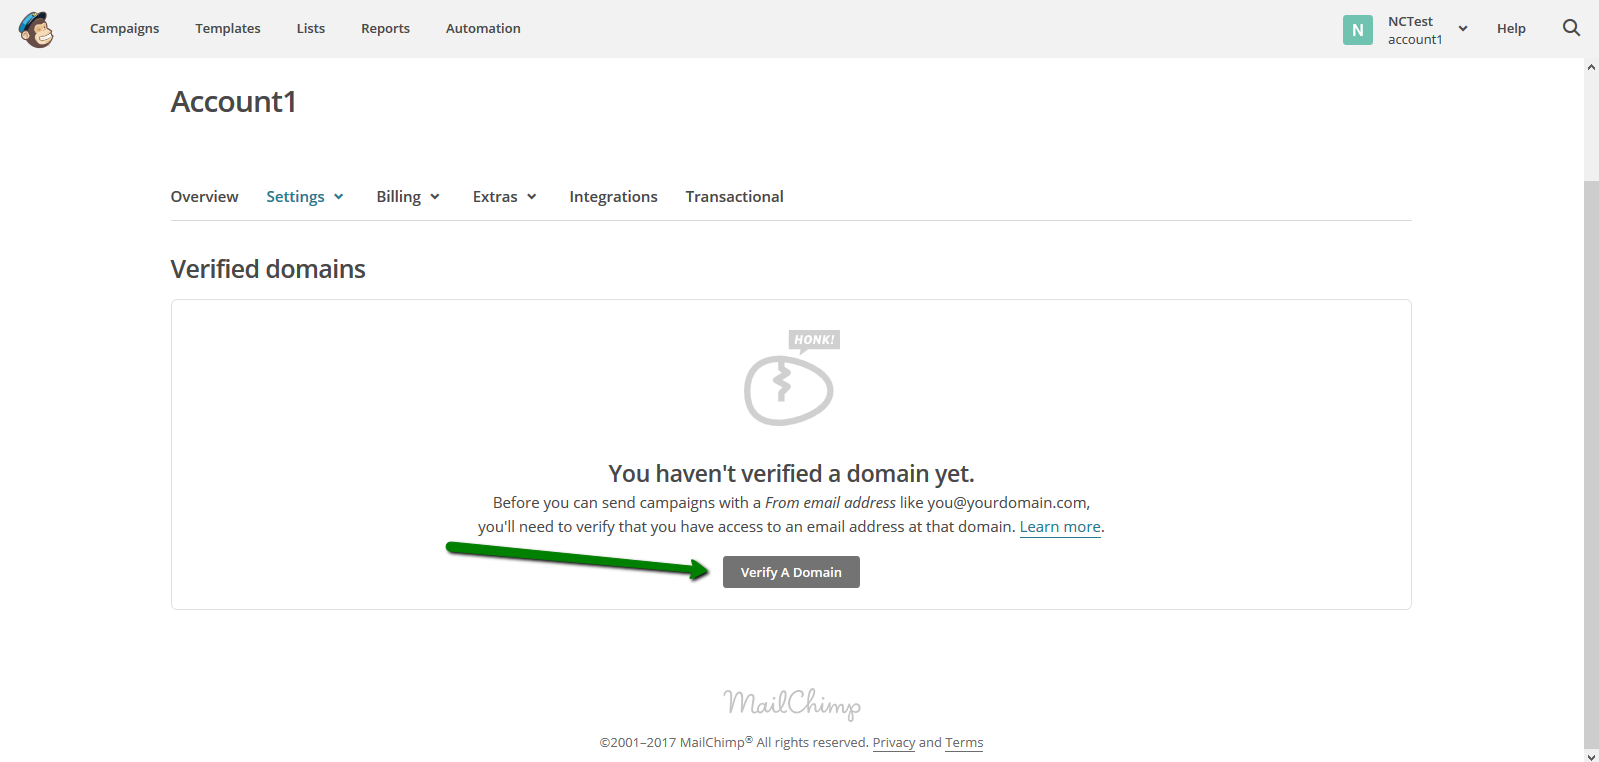Switch to the Integrations tab
1599x762 pixels.
click(613, 197)
